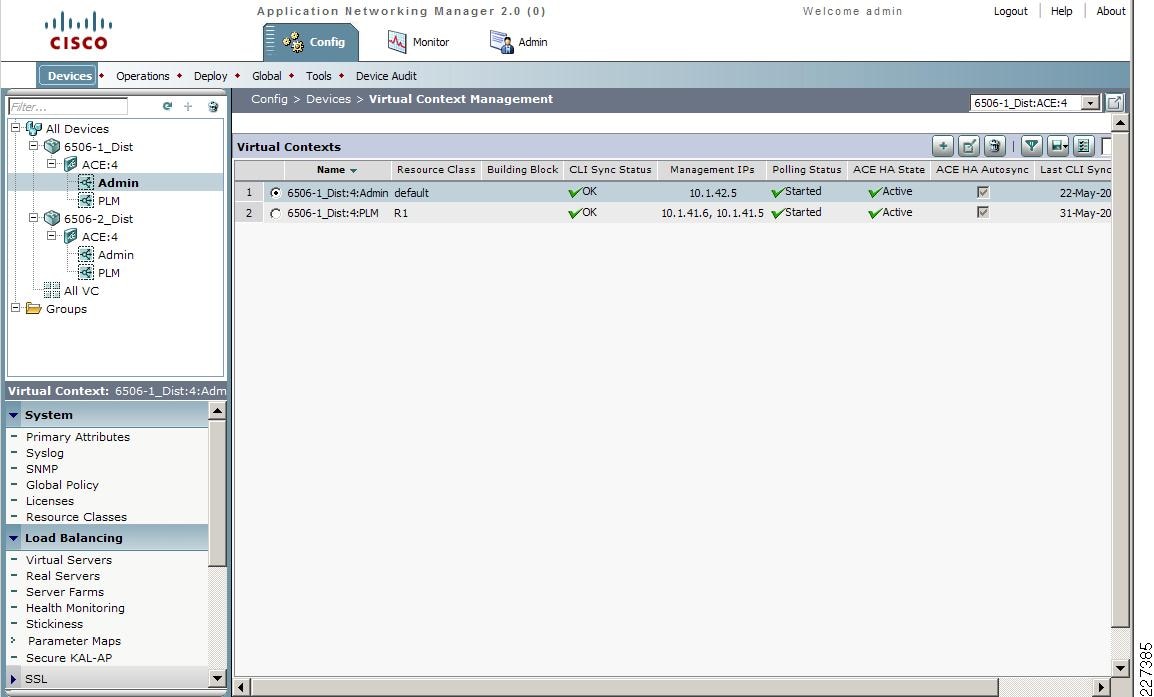This screenshot has height=697, width=1154.
Task: Click the Filter input field
Action: pos(68,107)
